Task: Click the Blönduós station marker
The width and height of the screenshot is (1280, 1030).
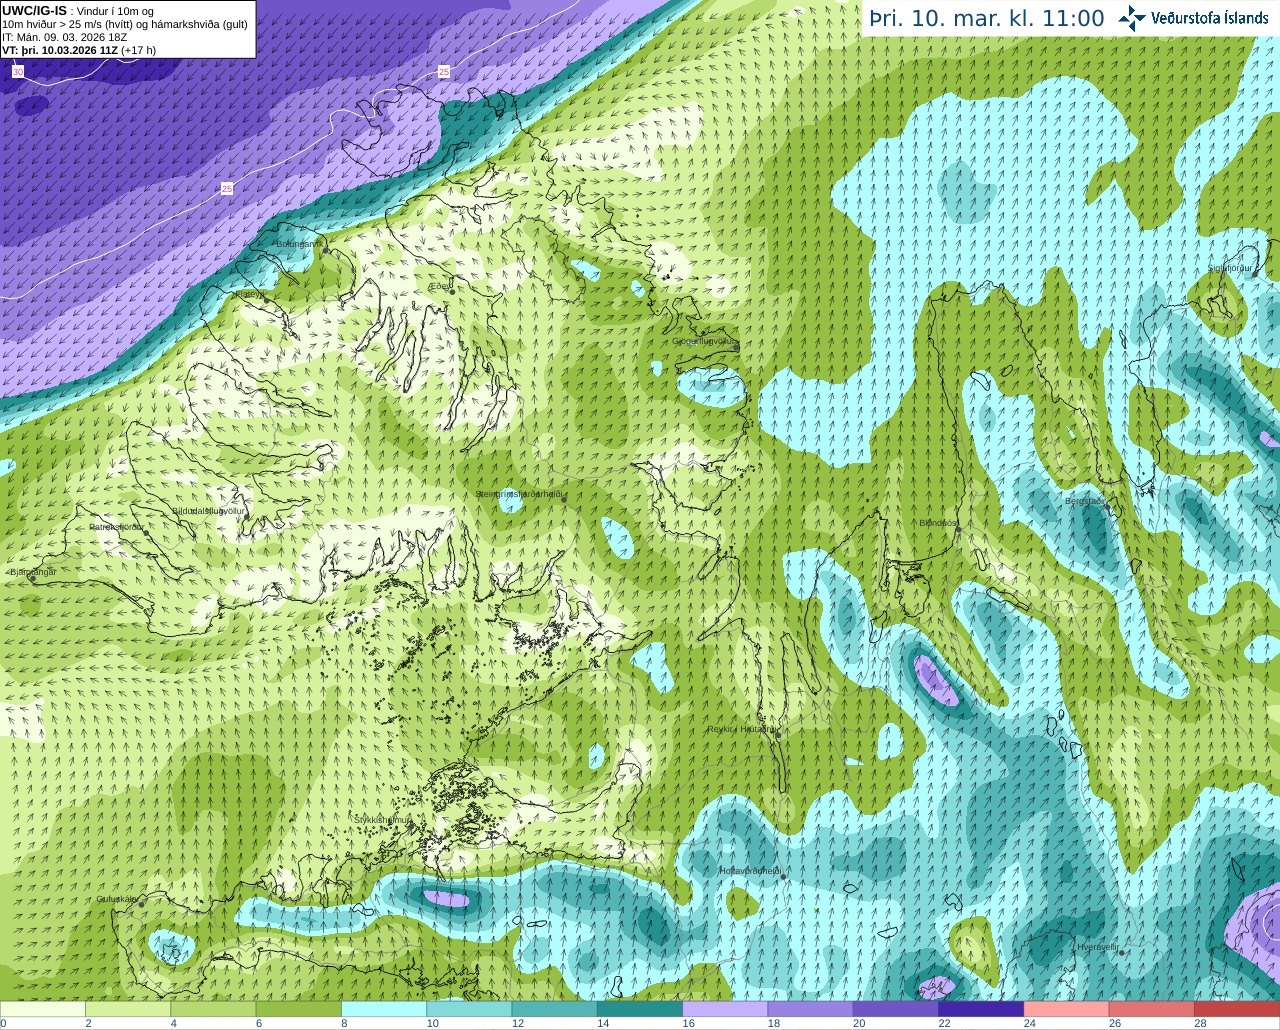Action: click(958, 528)
